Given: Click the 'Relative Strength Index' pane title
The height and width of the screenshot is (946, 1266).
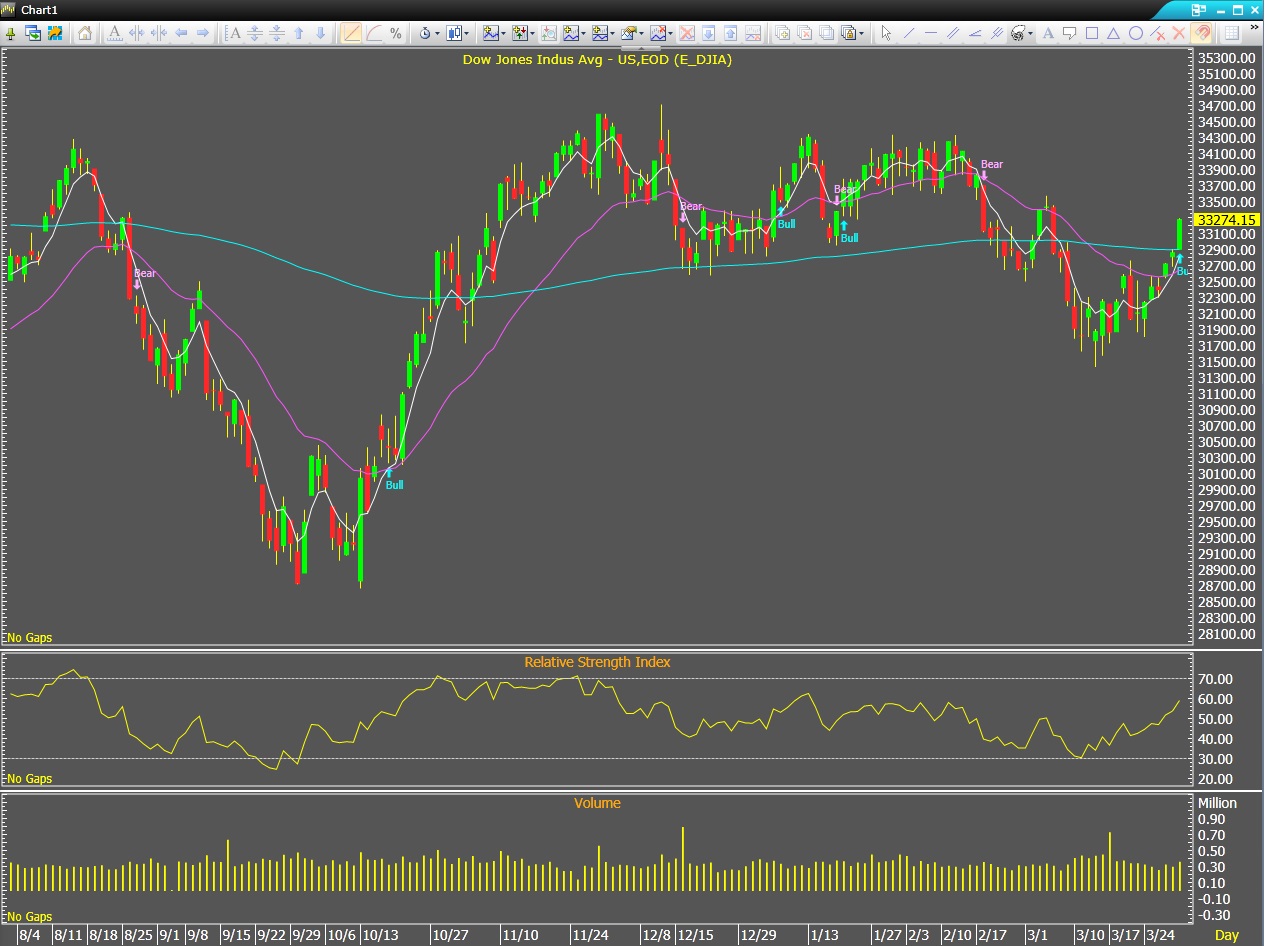Looking at the screenshot, I should 597,662.
